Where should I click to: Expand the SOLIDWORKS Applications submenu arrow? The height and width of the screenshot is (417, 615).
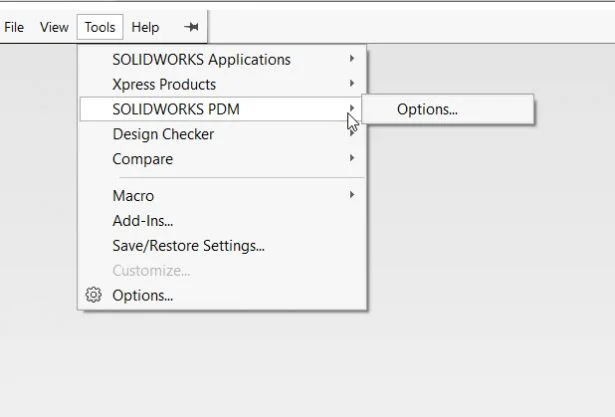pos(352,59)
